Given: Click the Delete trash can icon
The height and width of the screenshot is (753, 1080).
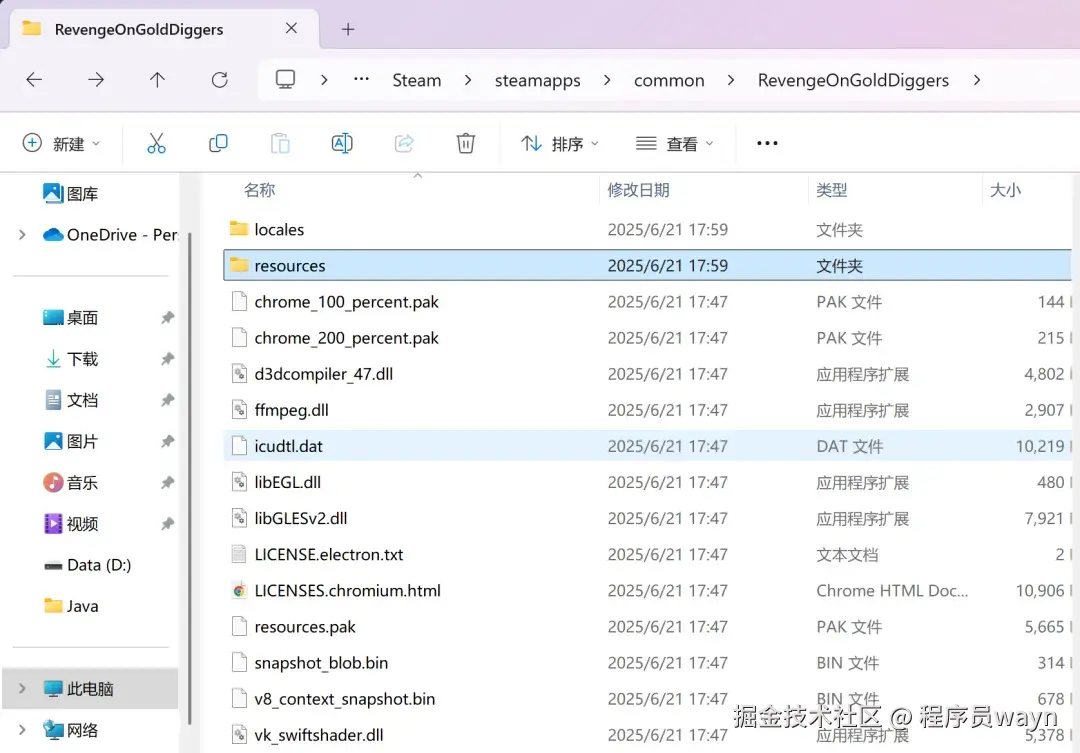Looking at the screenshot, I should pos(466,143).
